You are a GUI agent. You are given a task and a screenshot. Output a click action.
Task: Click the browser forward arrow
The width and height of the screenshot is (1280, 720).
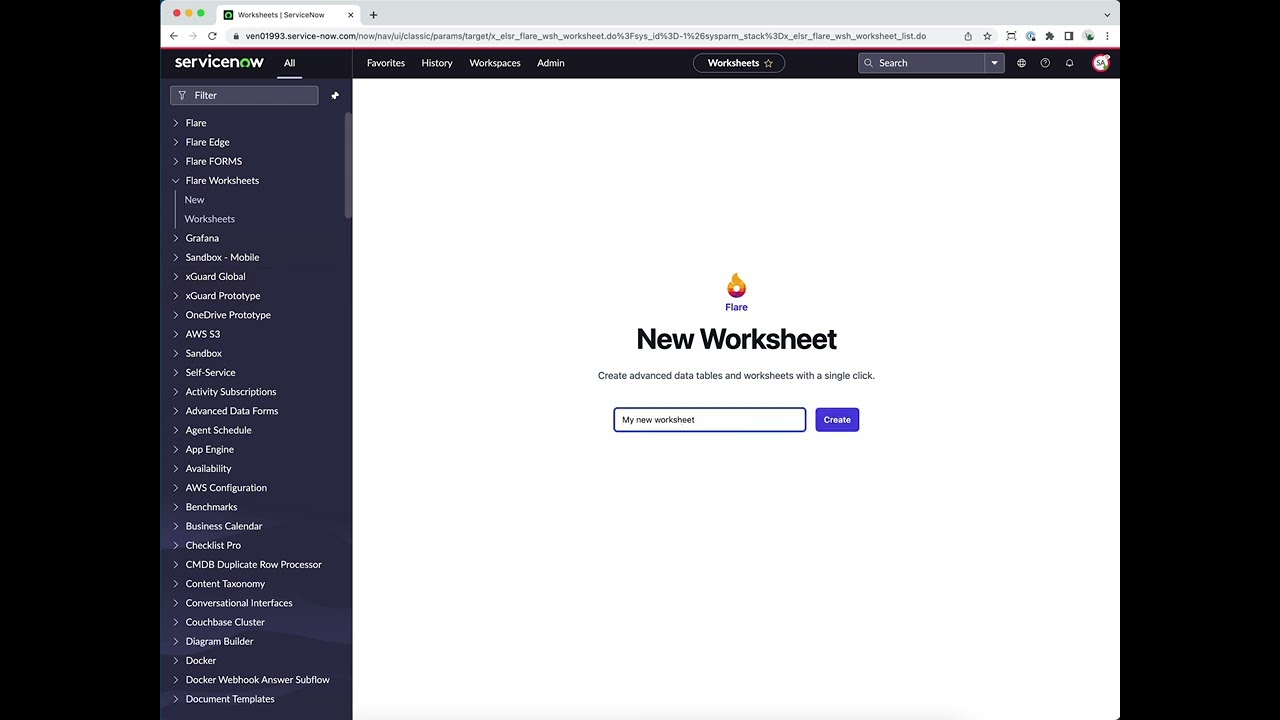click(x=193, y=36)
